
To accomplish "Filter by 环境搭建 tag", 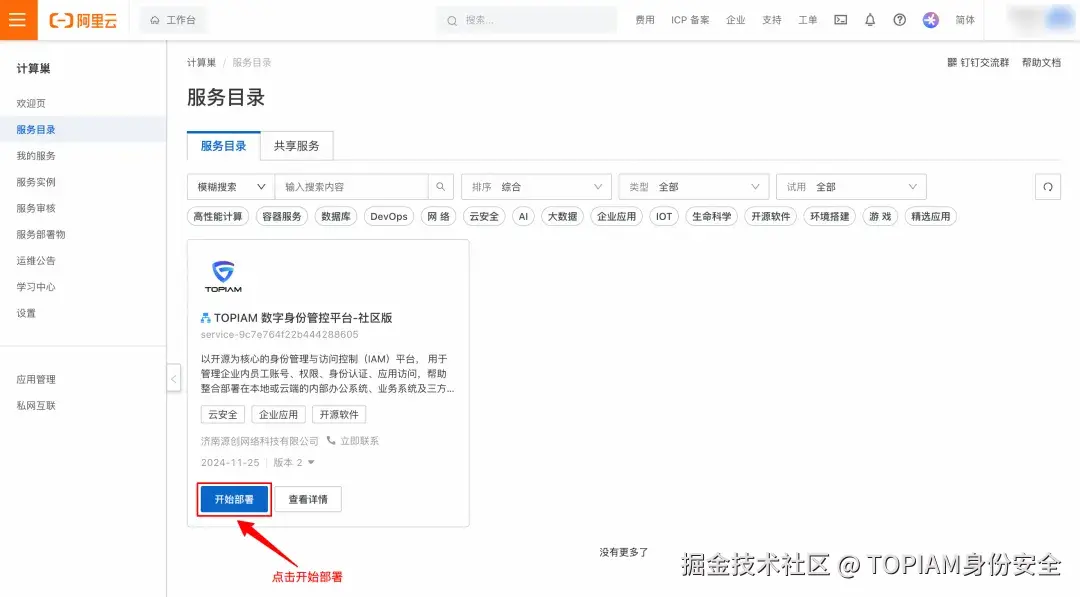I will point(830,216).
